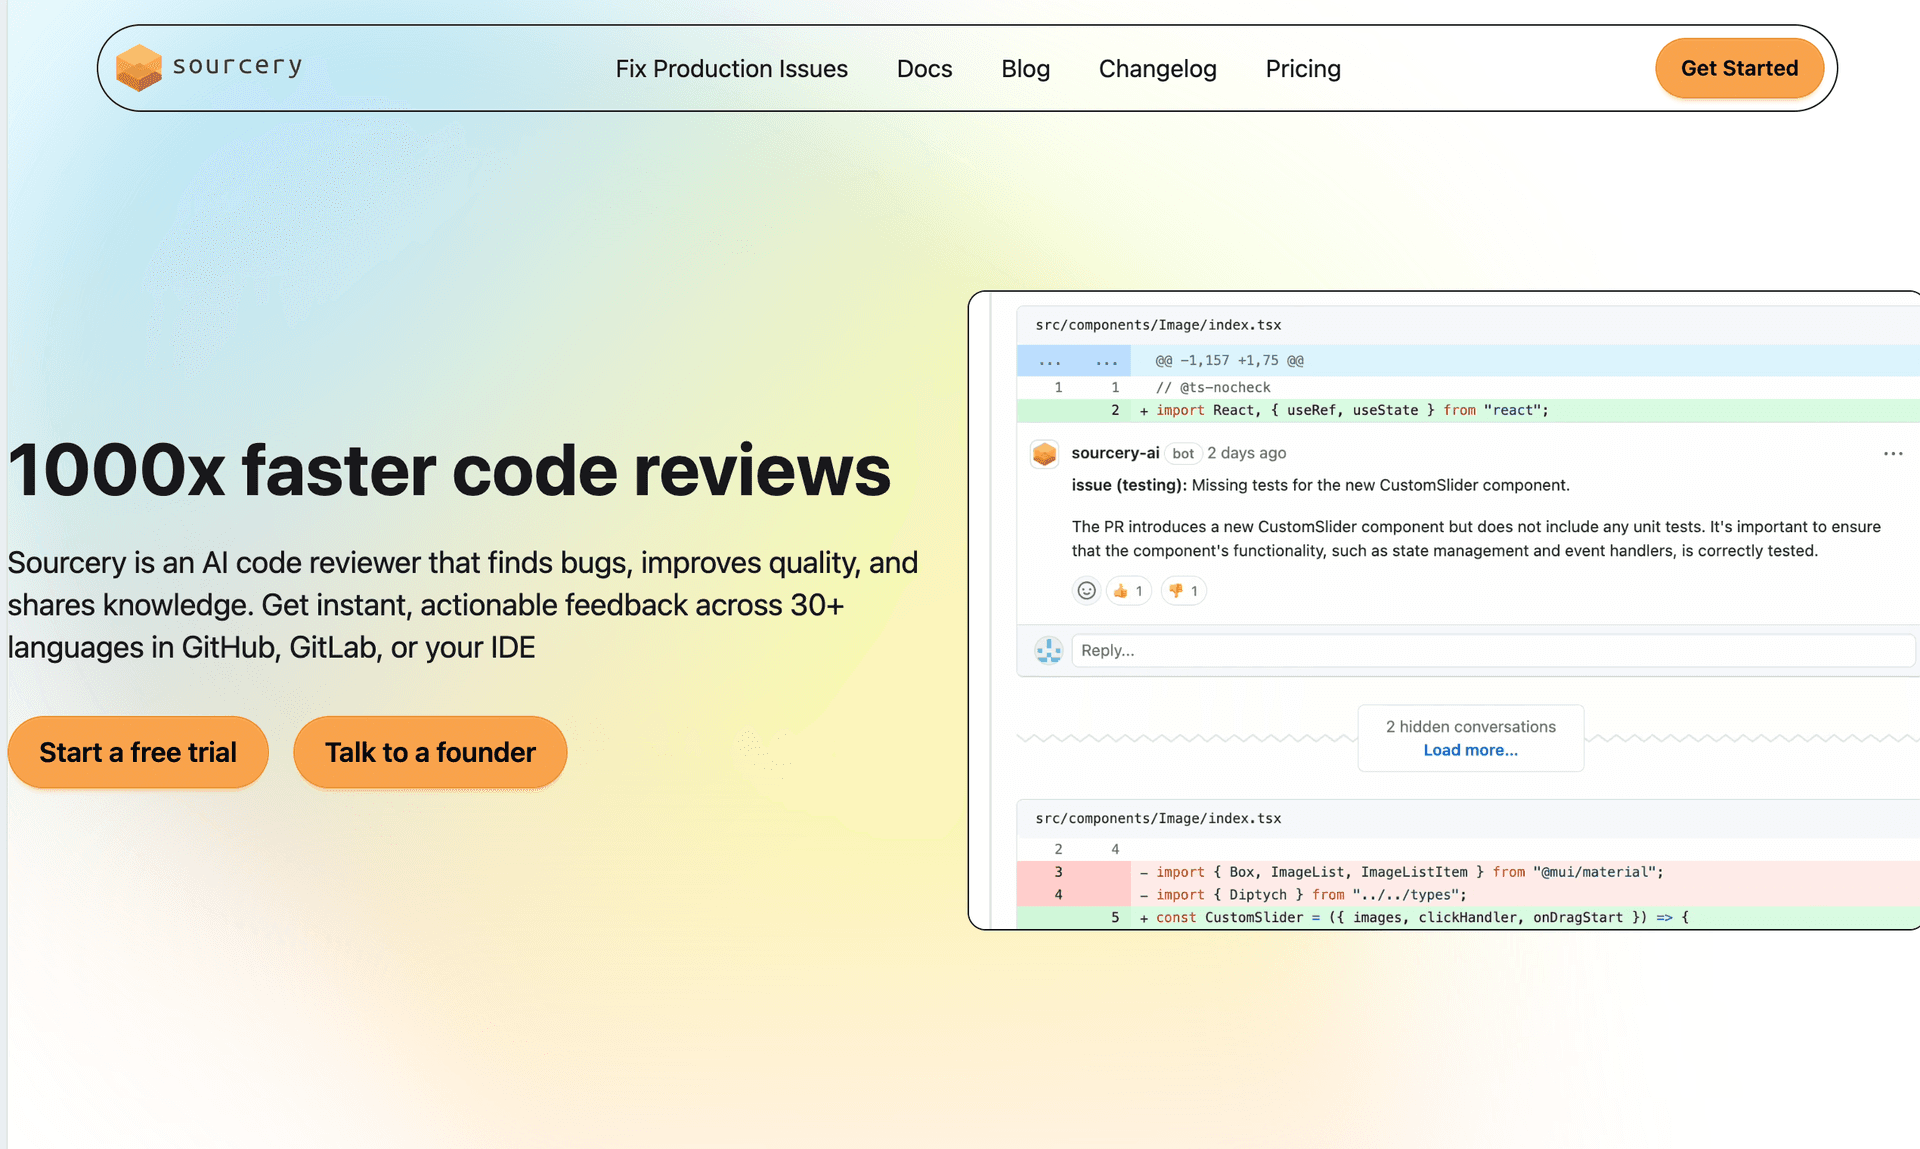Click the 2 days ago timestamp
This screenshot has width=1920, height=1149.
click(x=1246, y=453)
